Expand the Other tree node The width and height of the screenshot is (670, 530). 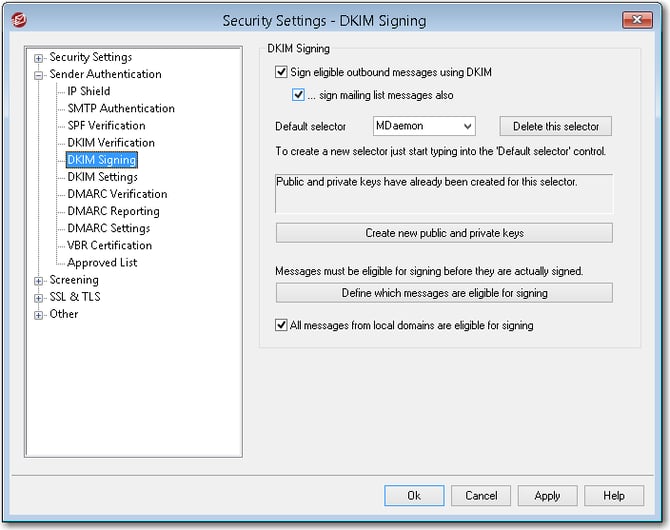(38, 315)
